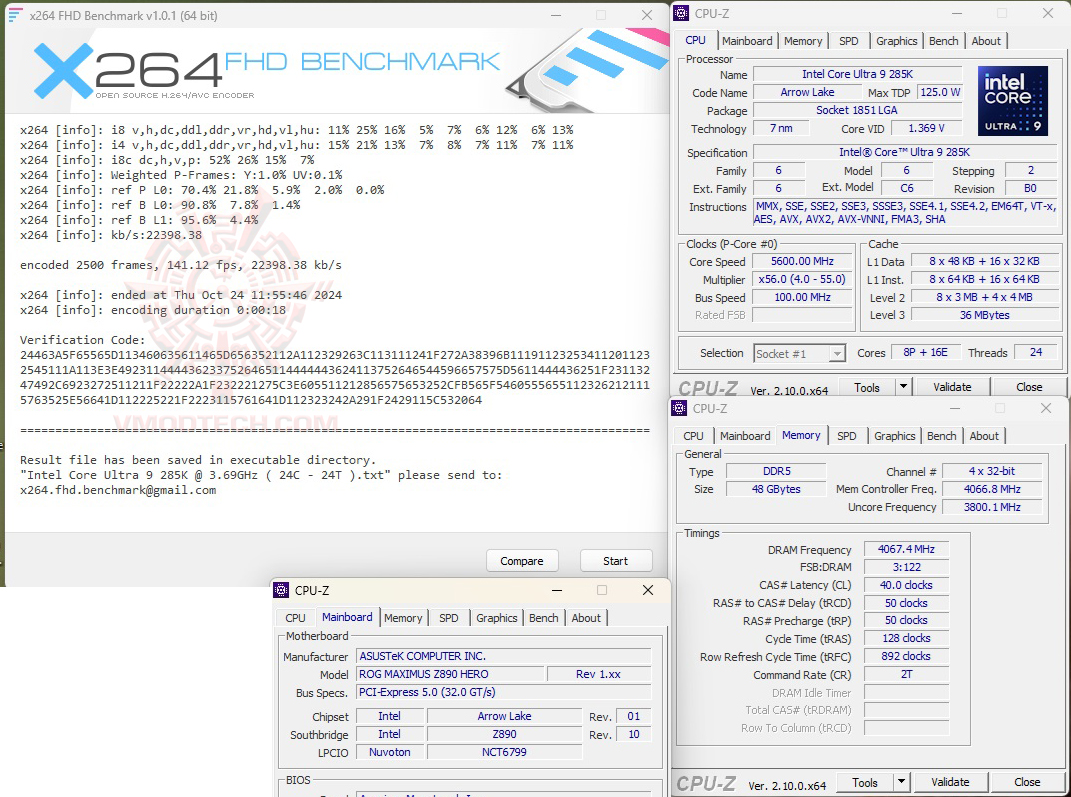Click the memory Size value 48 GBytes
This screenshot has height=797, width=1071.
[x=776, y=489]
